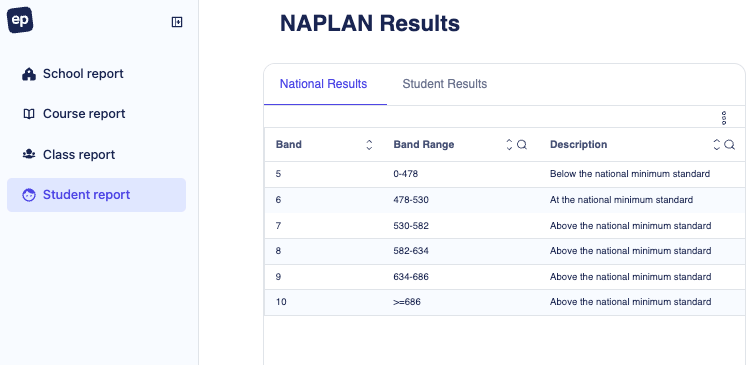Viewport: 756px width, 365px height.
Task: Sort by Band Range arrows
Action: tap(509, 145)
